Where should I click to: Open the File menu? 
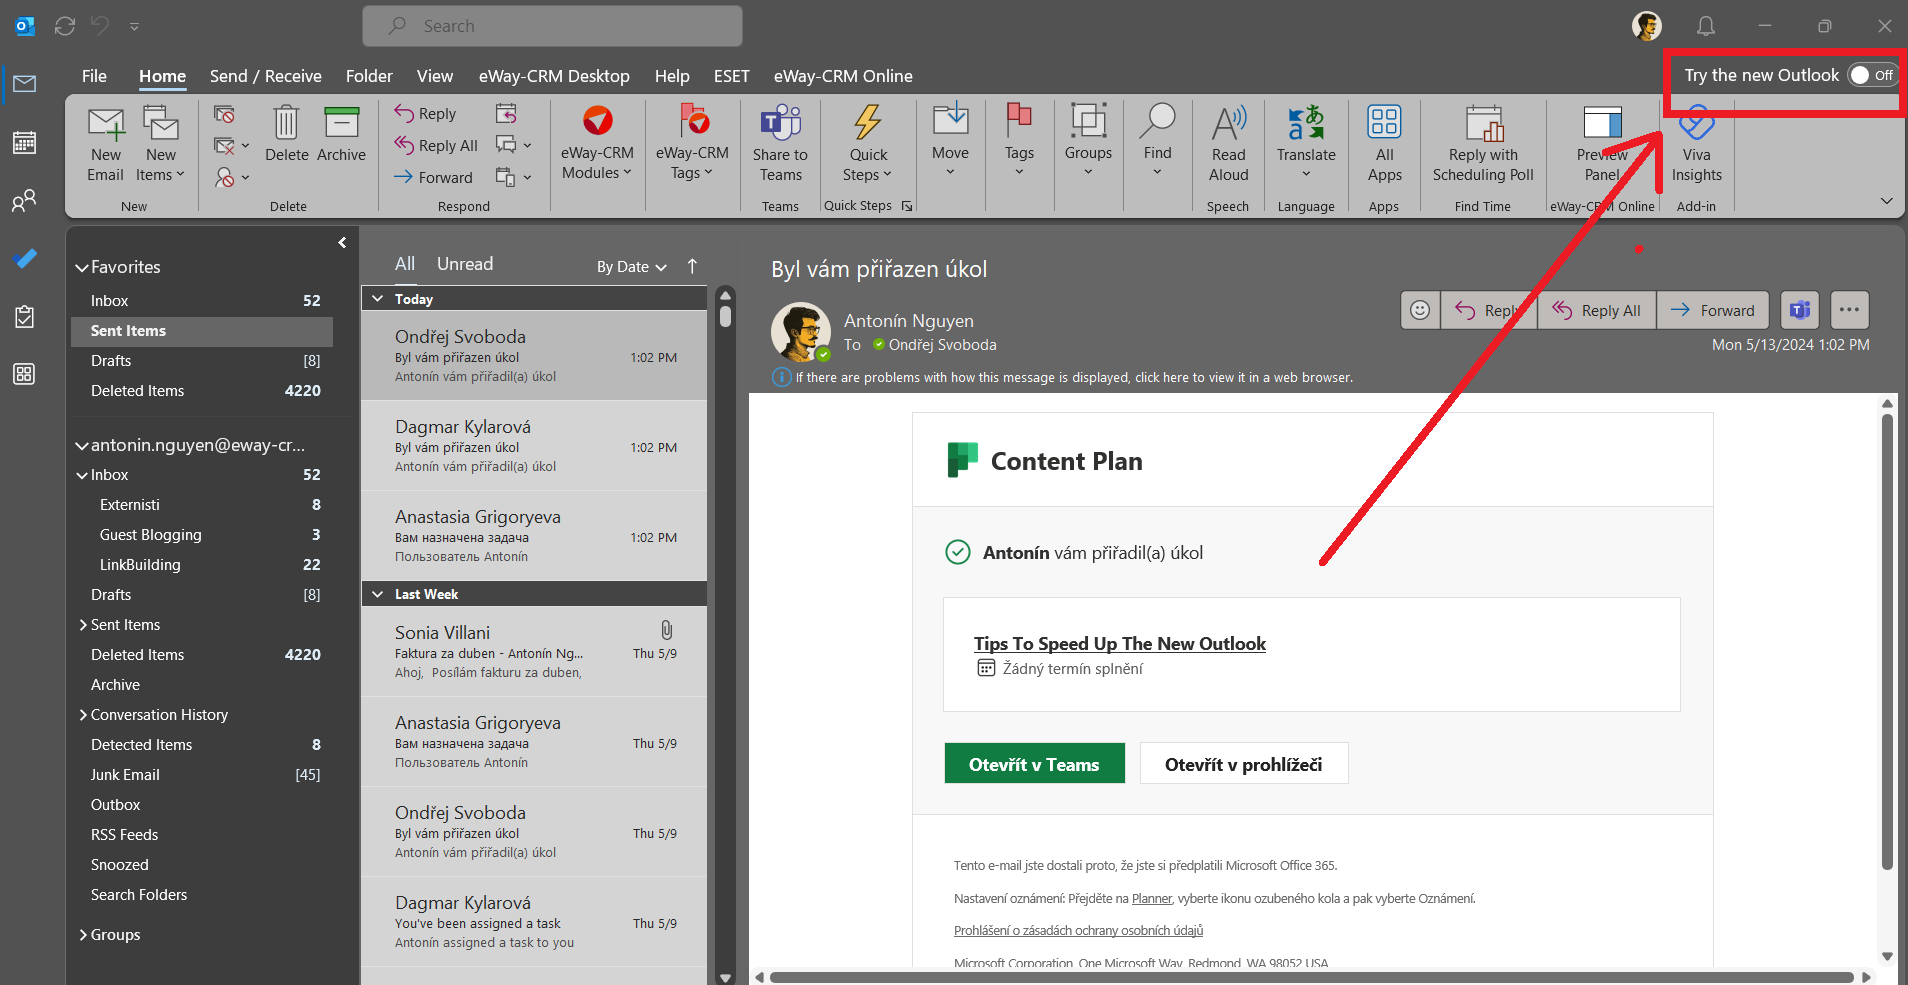coord(94,76)
